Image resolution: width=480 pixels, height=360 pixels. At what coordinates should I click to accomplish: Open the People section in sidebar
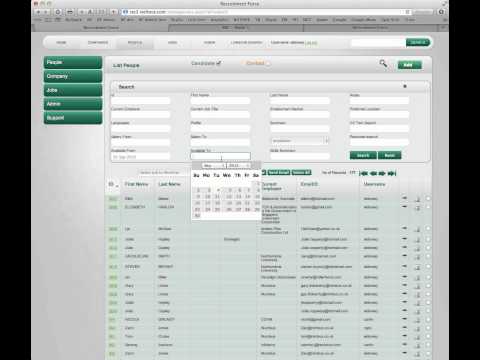tap(73, 62)
